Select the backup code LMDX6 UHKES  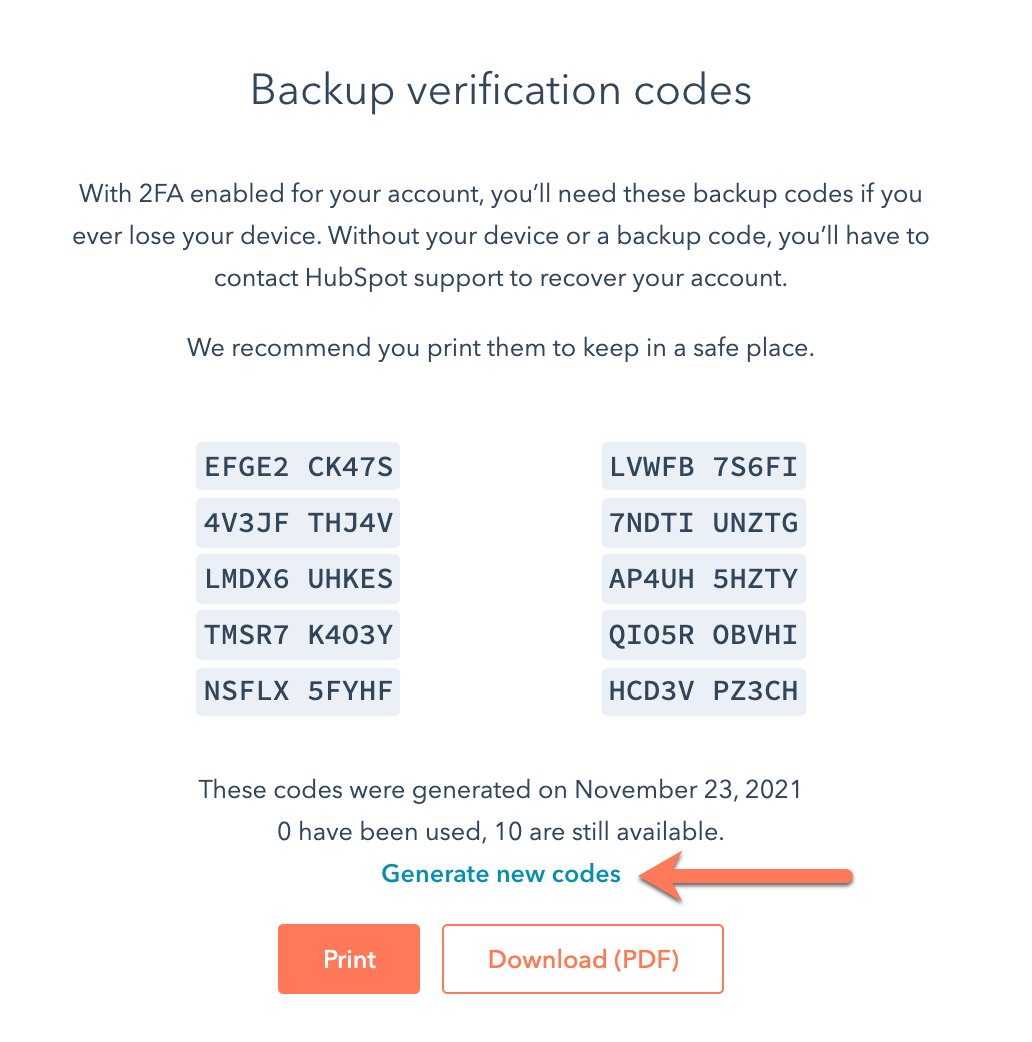point(297,578)
